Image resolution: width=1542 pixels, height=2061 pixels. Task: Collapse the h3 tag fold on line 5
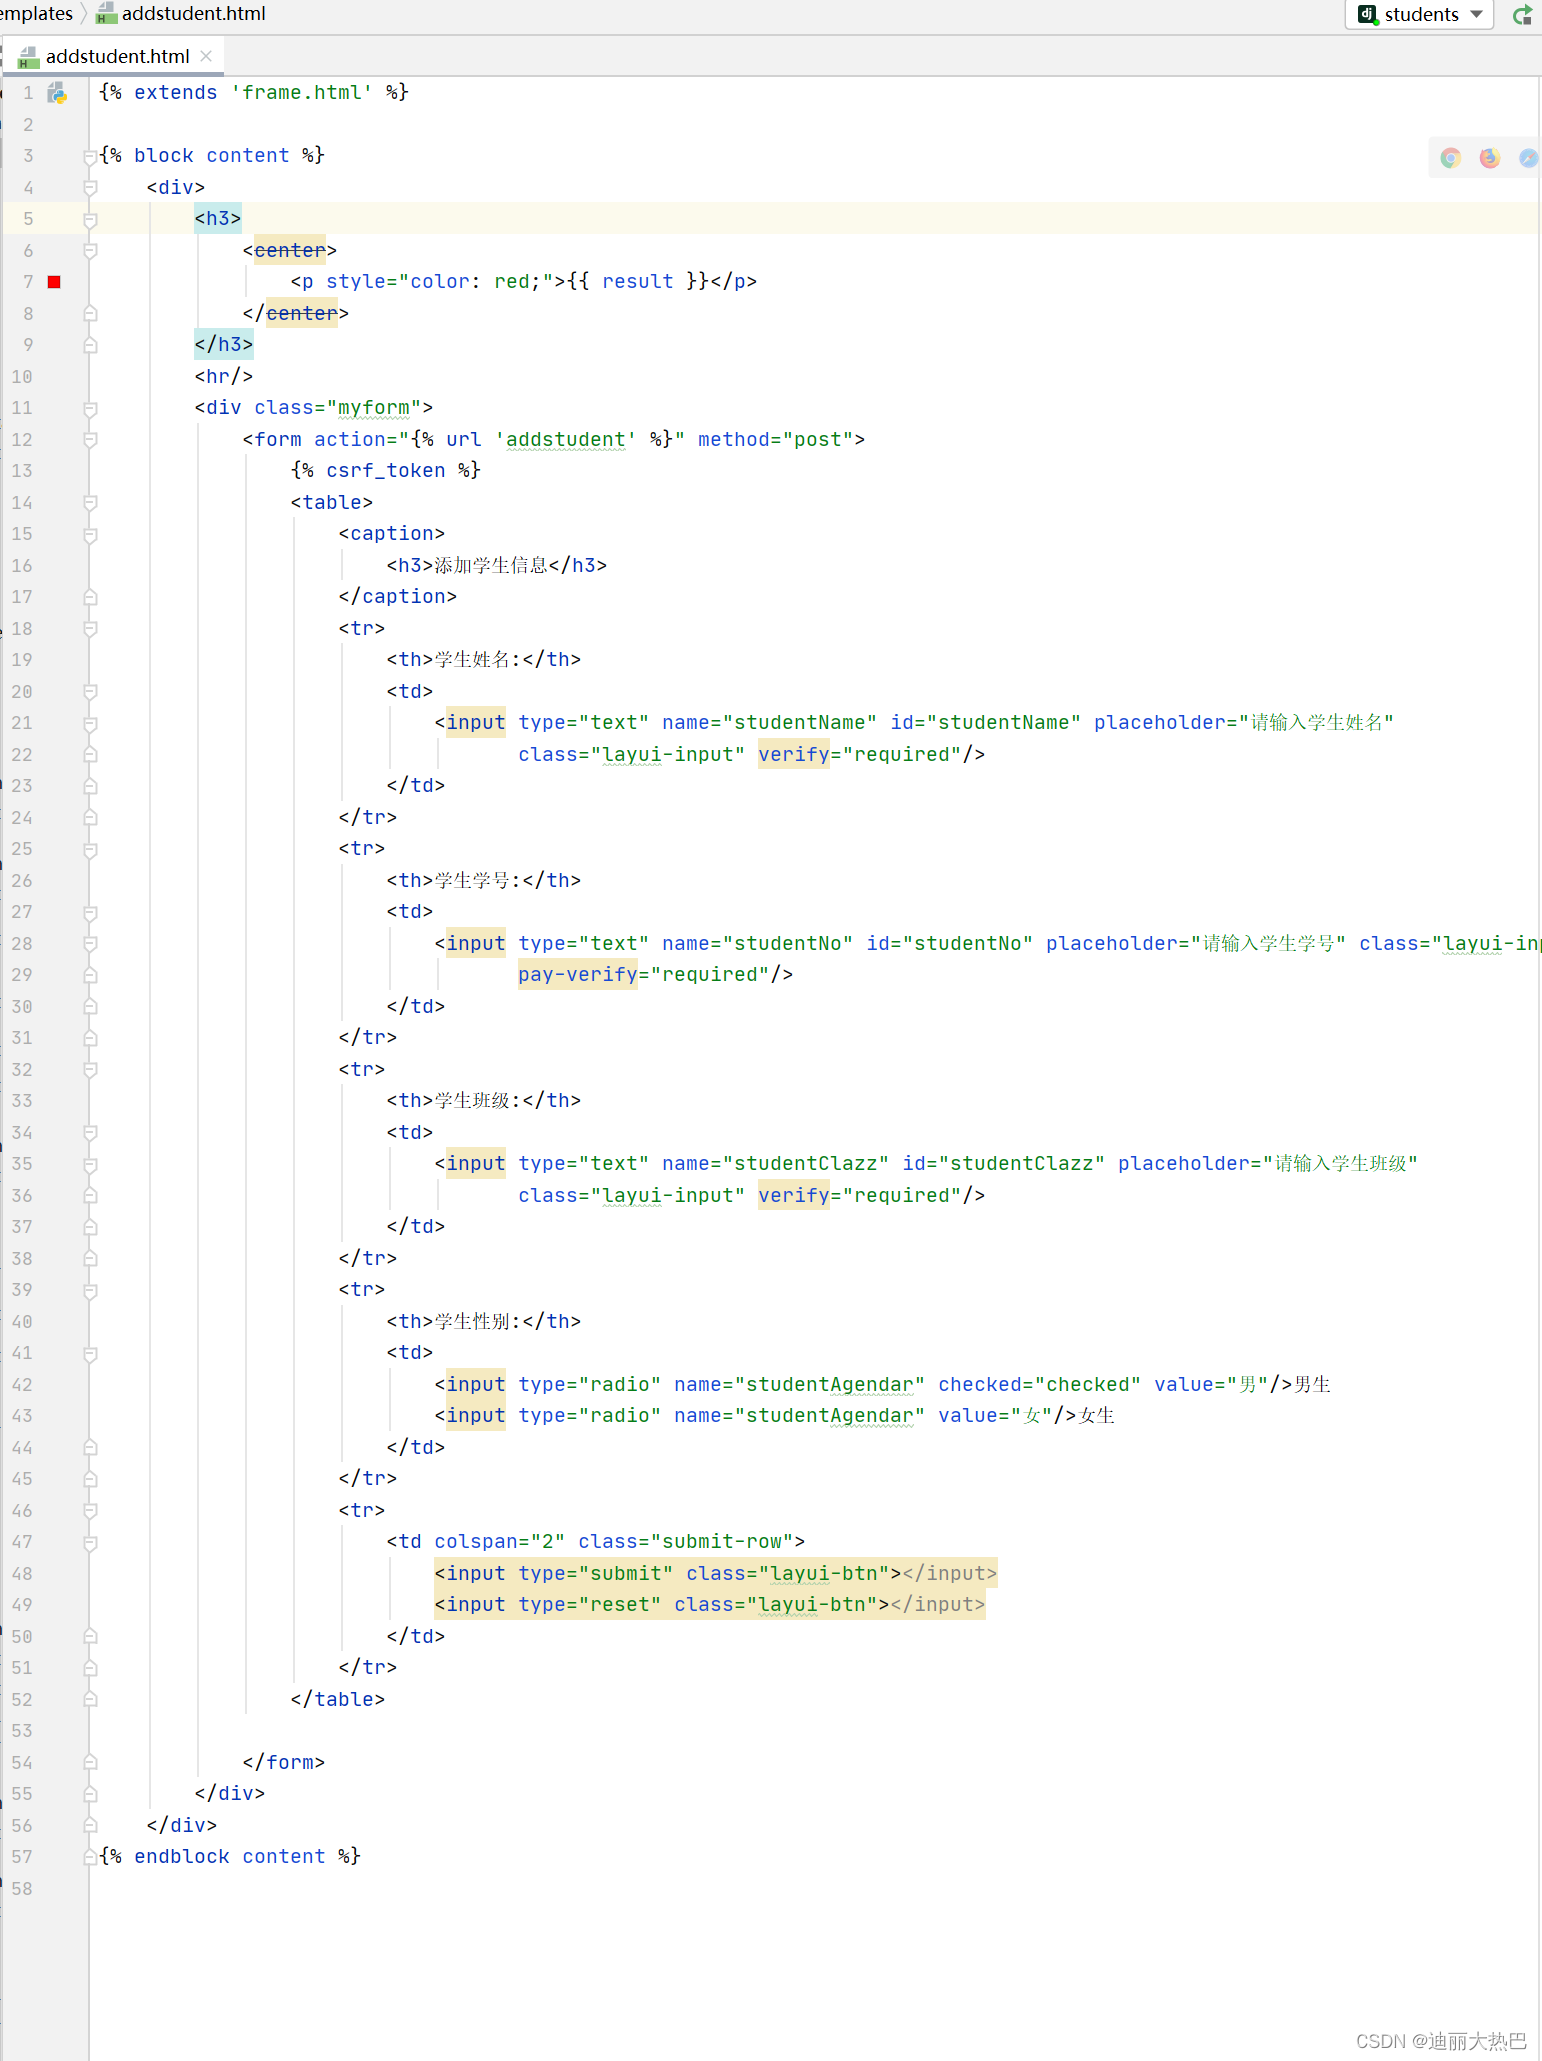[90, 219]
